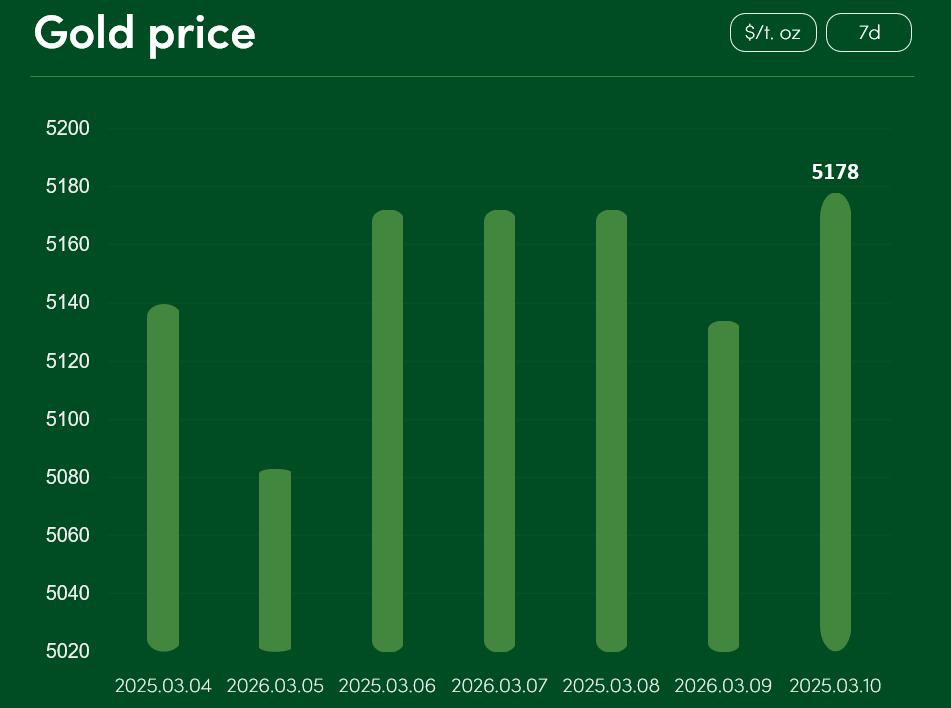Viewport: 951px width, 708px height.
Task: Select the 2025.03.06 date label
Action: click(387, 686)
